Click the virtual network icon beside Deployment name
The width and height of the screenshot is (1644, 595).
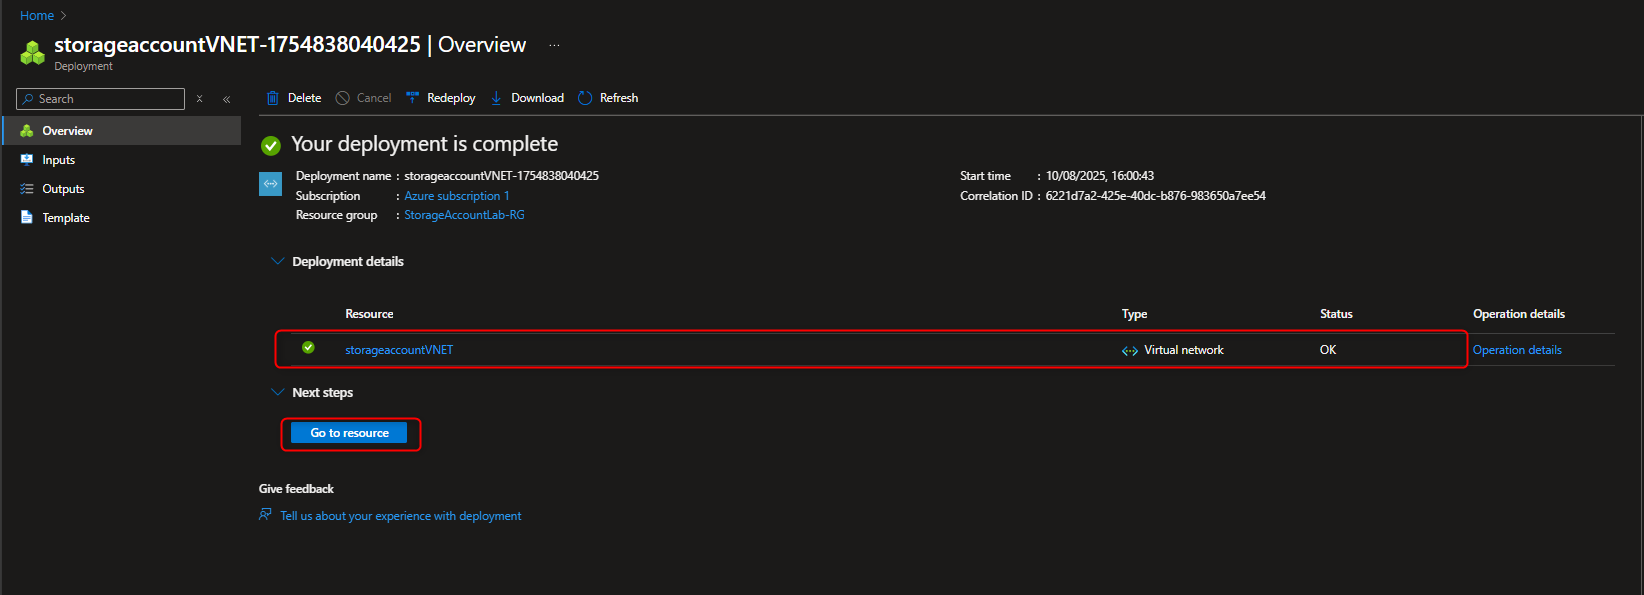[270, 184]
